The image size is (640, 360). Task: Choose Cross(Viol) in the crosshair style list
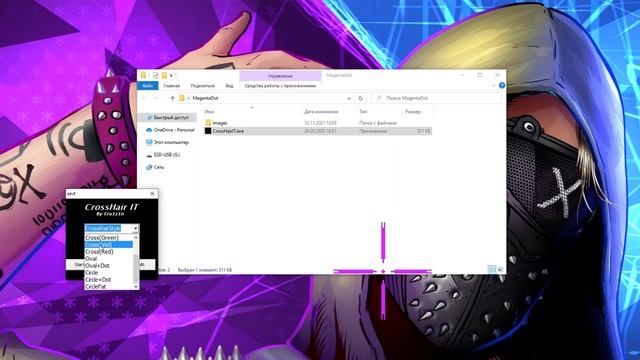point(109,244)
